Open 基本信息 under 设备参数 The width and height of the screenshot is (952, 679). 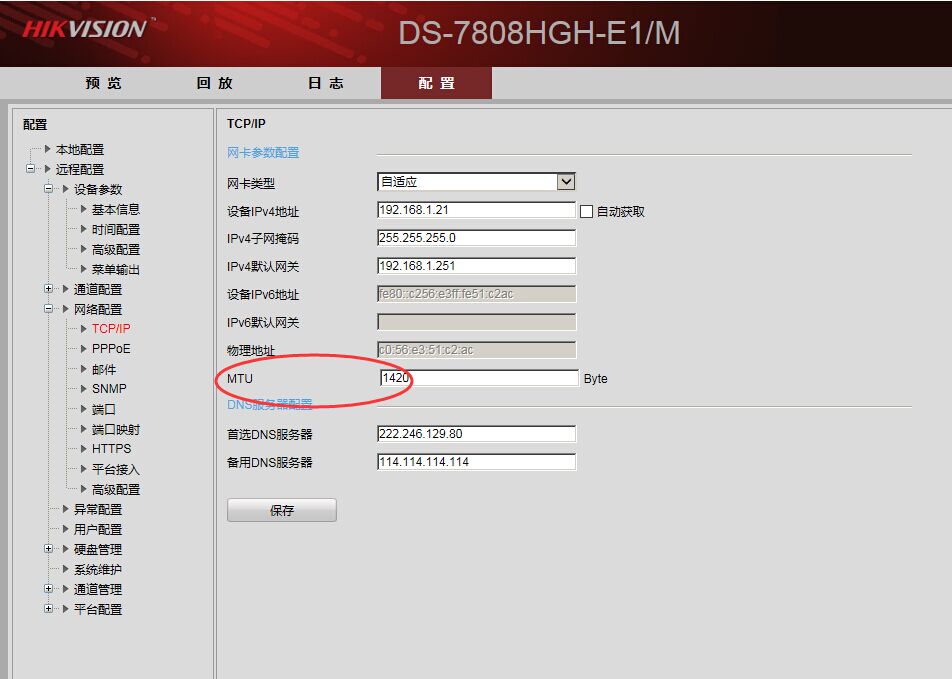115,209
